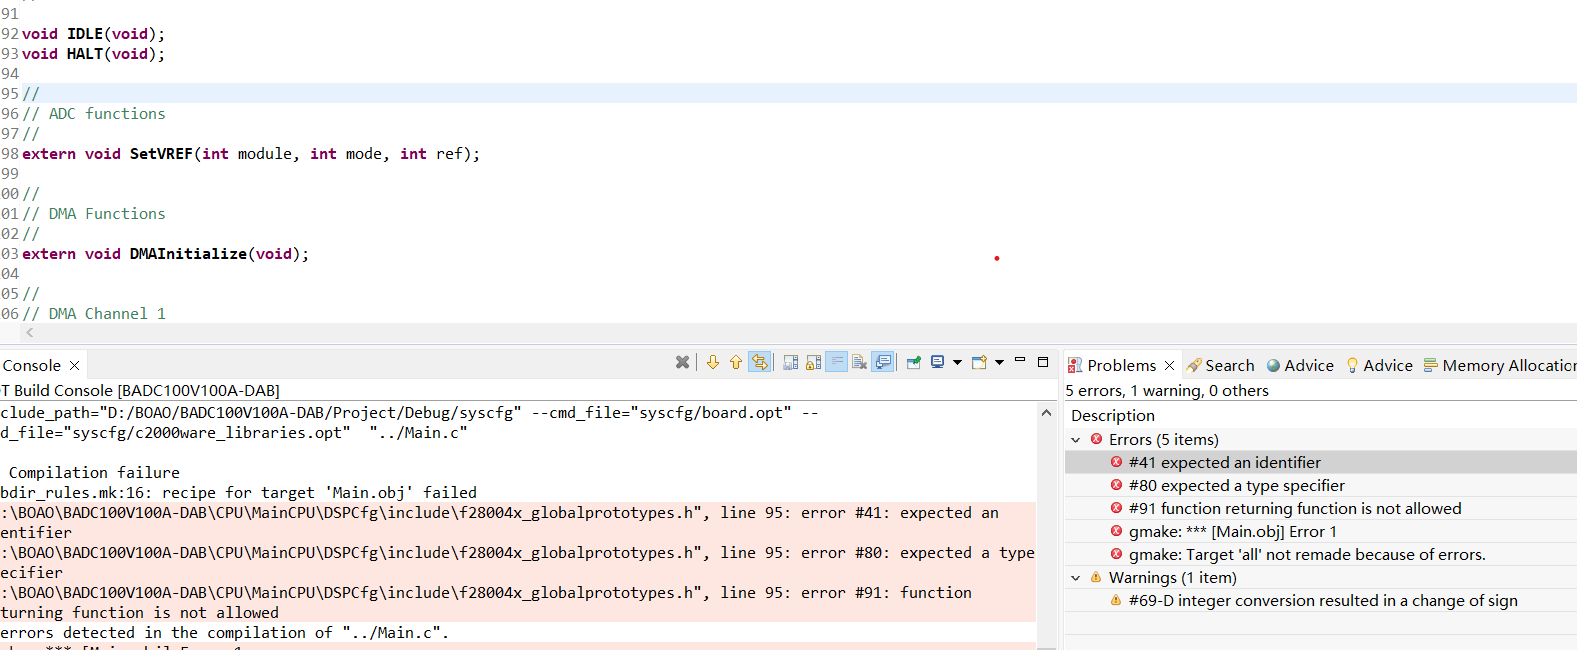Screen dimensions: 1577x650
Task: Close the Console tab
Action: pos(74,366)
